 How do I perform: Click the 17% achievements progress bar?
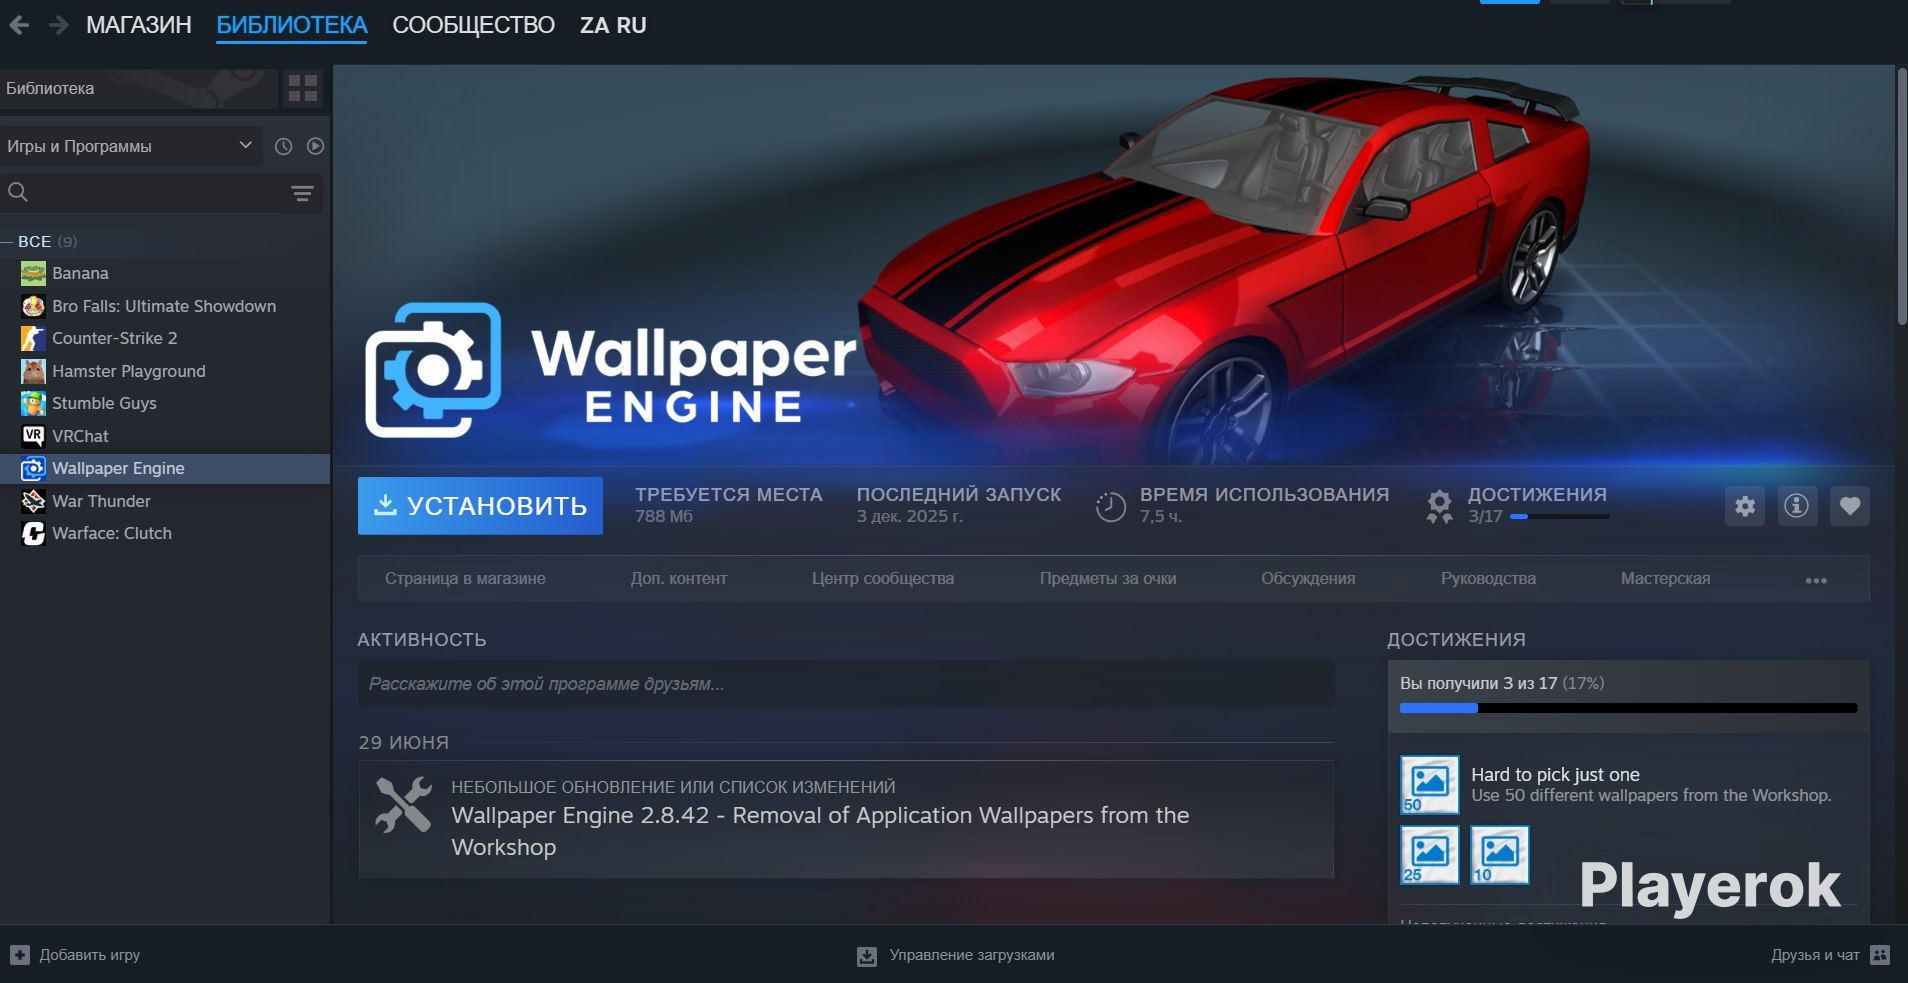[1629, 708]
